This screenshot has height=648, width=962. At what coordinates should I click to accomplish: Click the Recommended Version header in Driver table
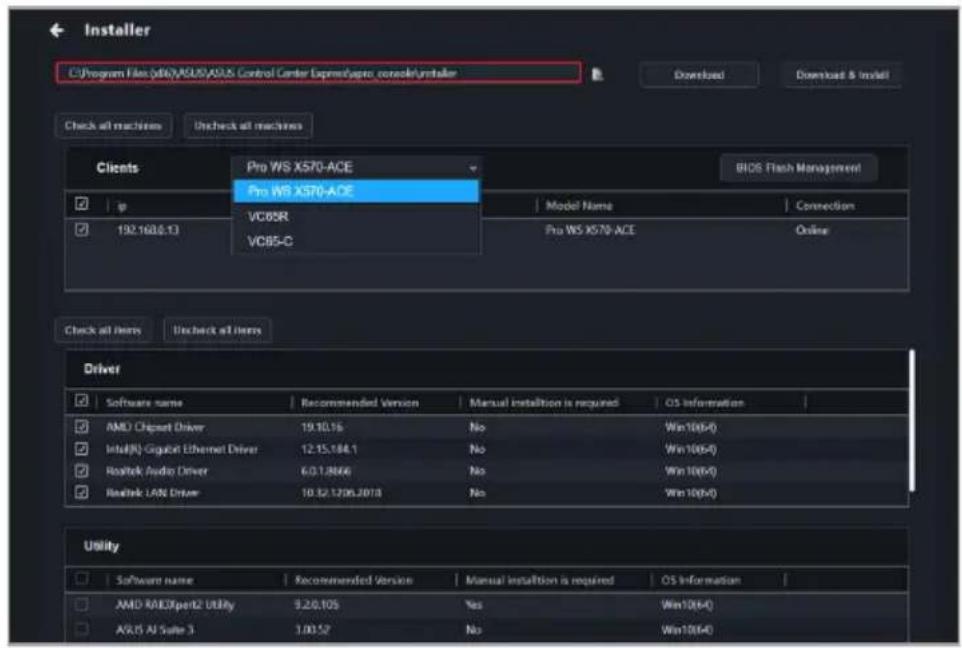tap(360, 403)
